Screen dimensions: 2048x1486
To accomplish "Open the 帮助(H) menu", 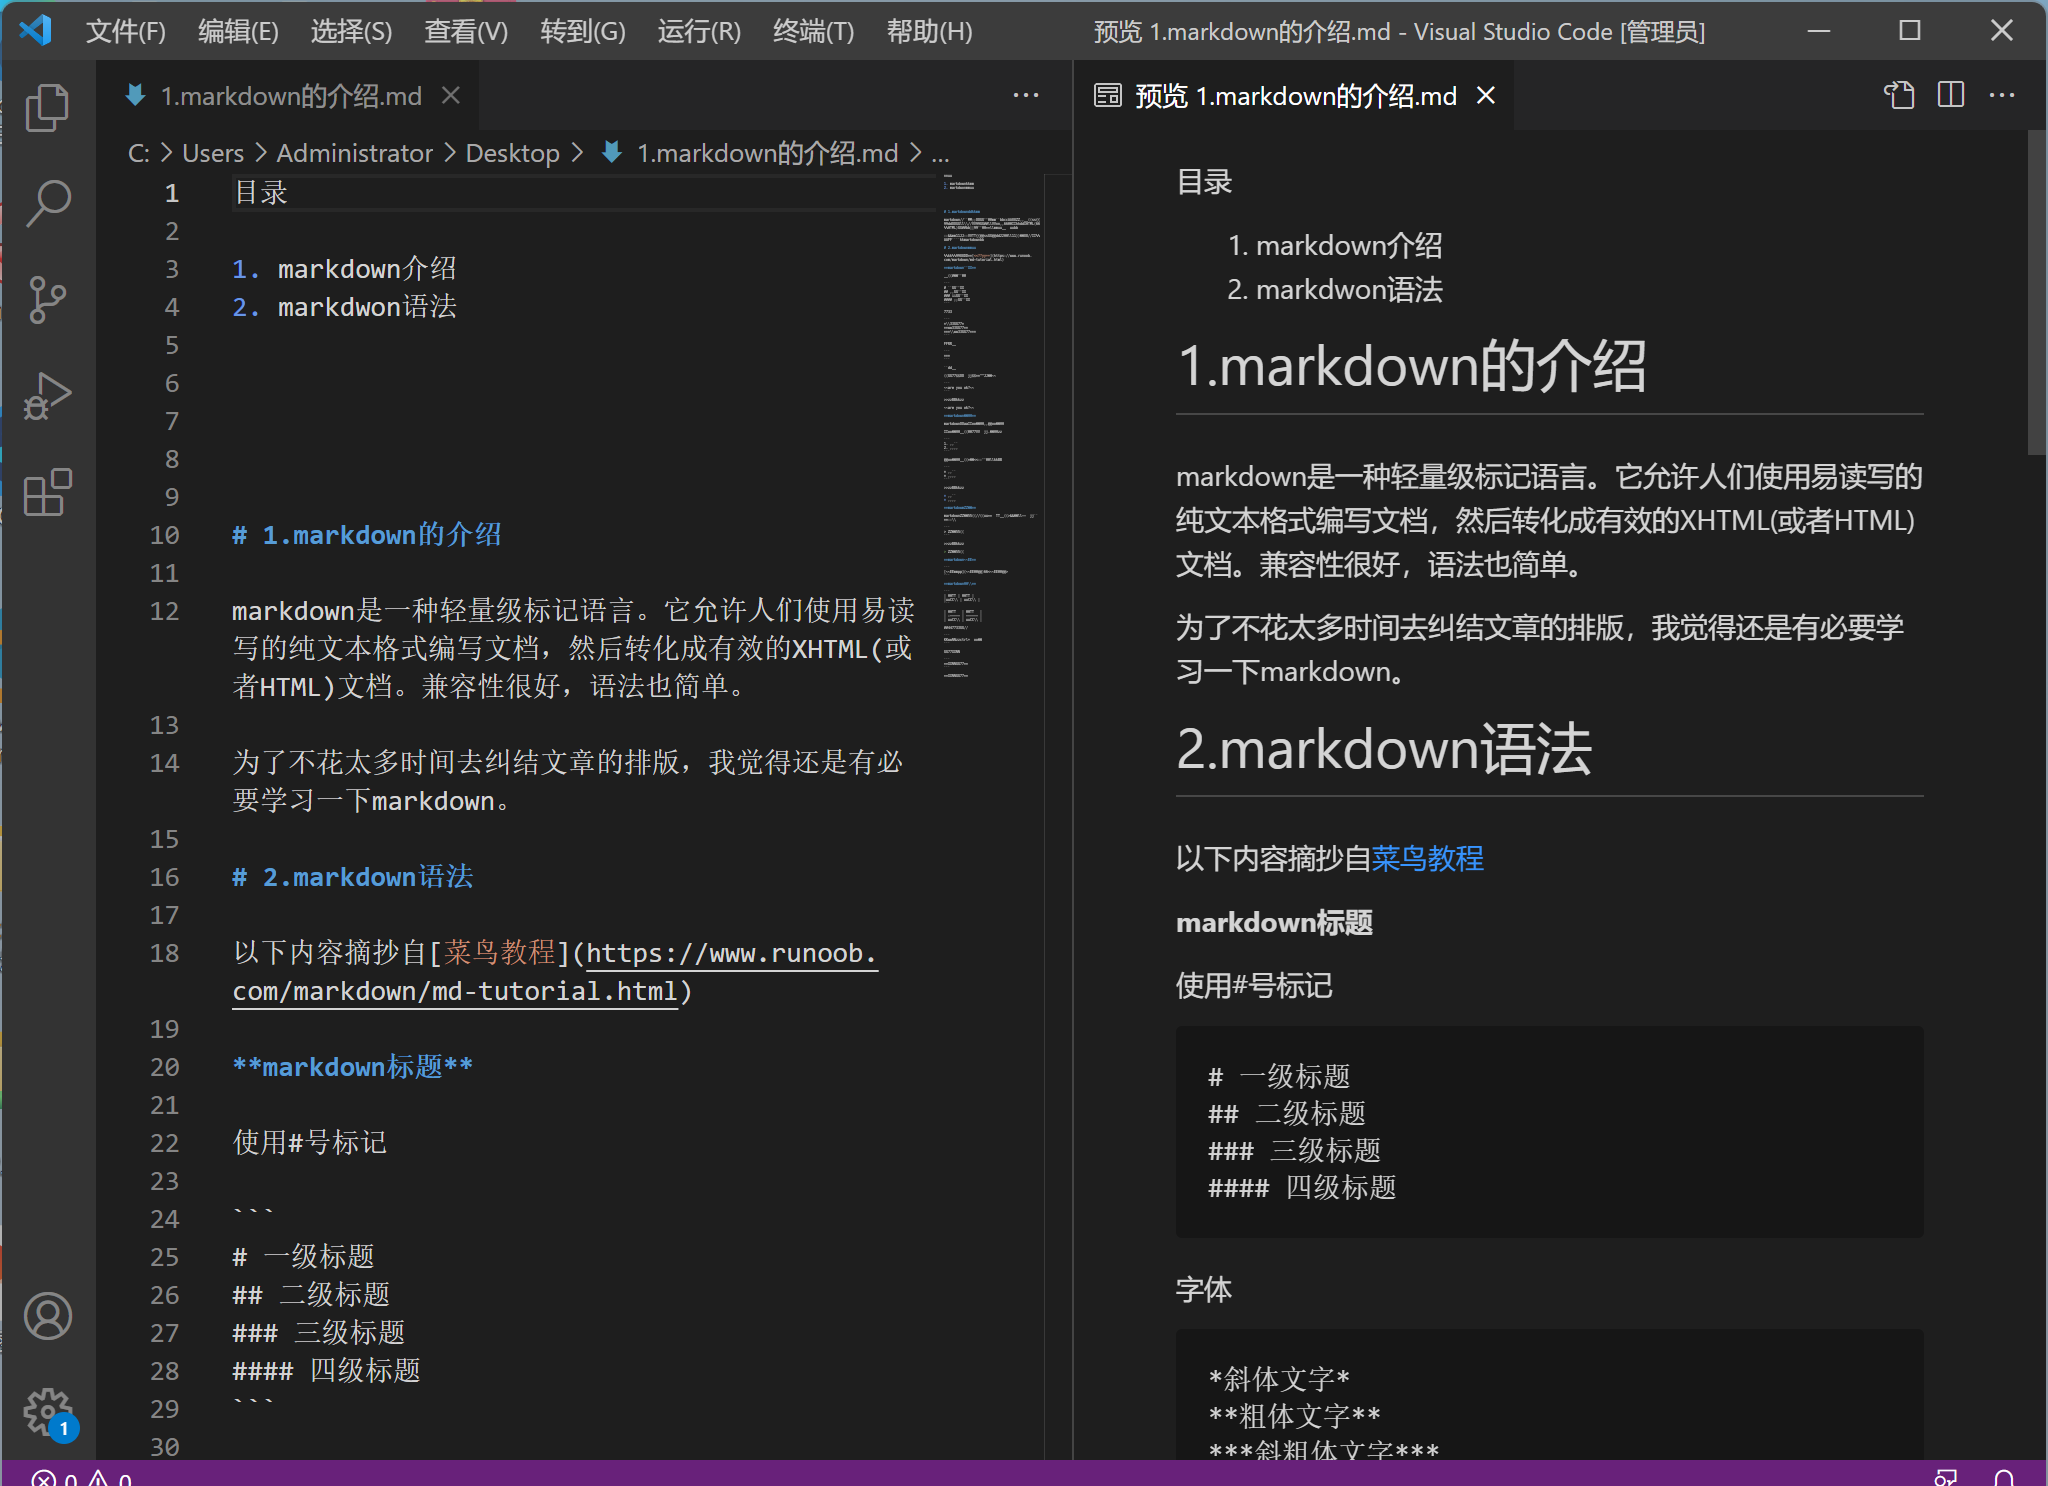I will 930,31.
